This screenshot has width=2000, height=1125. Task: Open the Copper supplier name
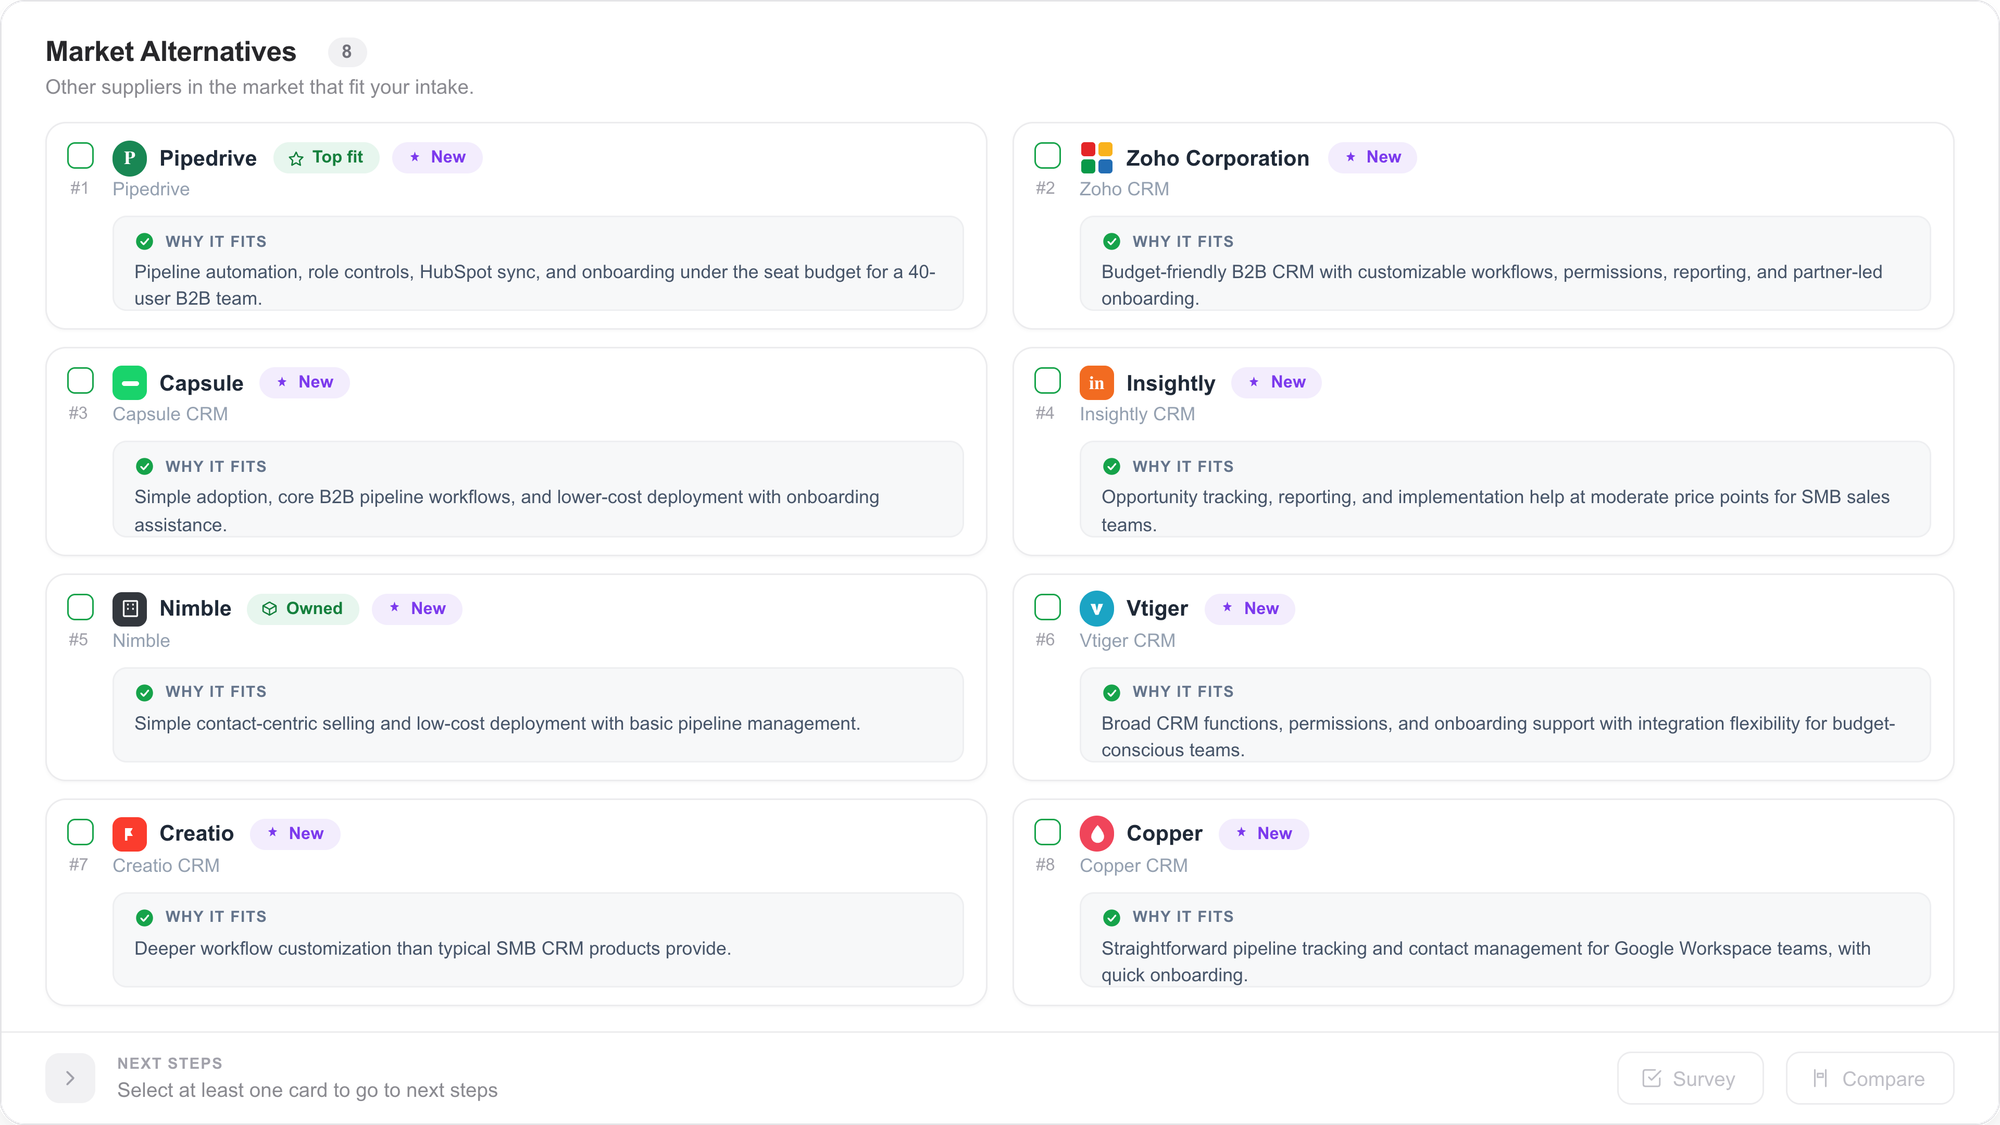(x=1164, y=833)
